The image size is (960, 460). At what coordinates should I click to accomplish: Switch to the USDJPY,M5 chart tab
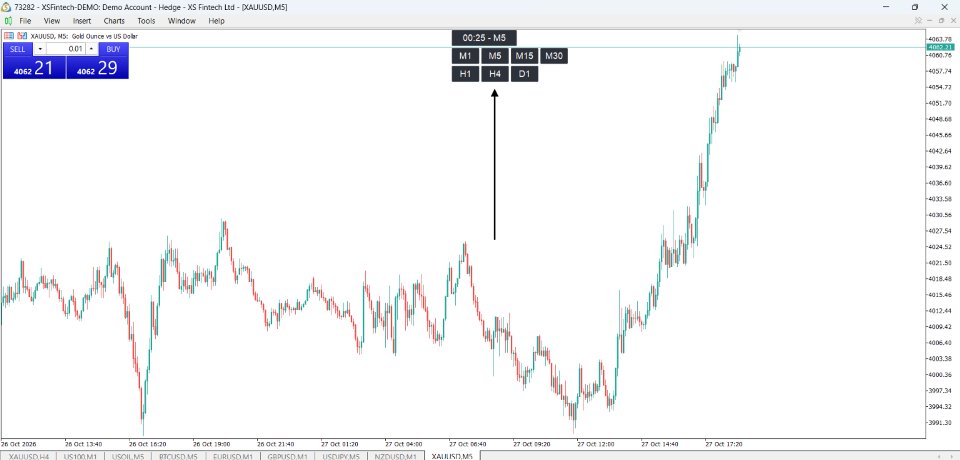coord(341,456)
